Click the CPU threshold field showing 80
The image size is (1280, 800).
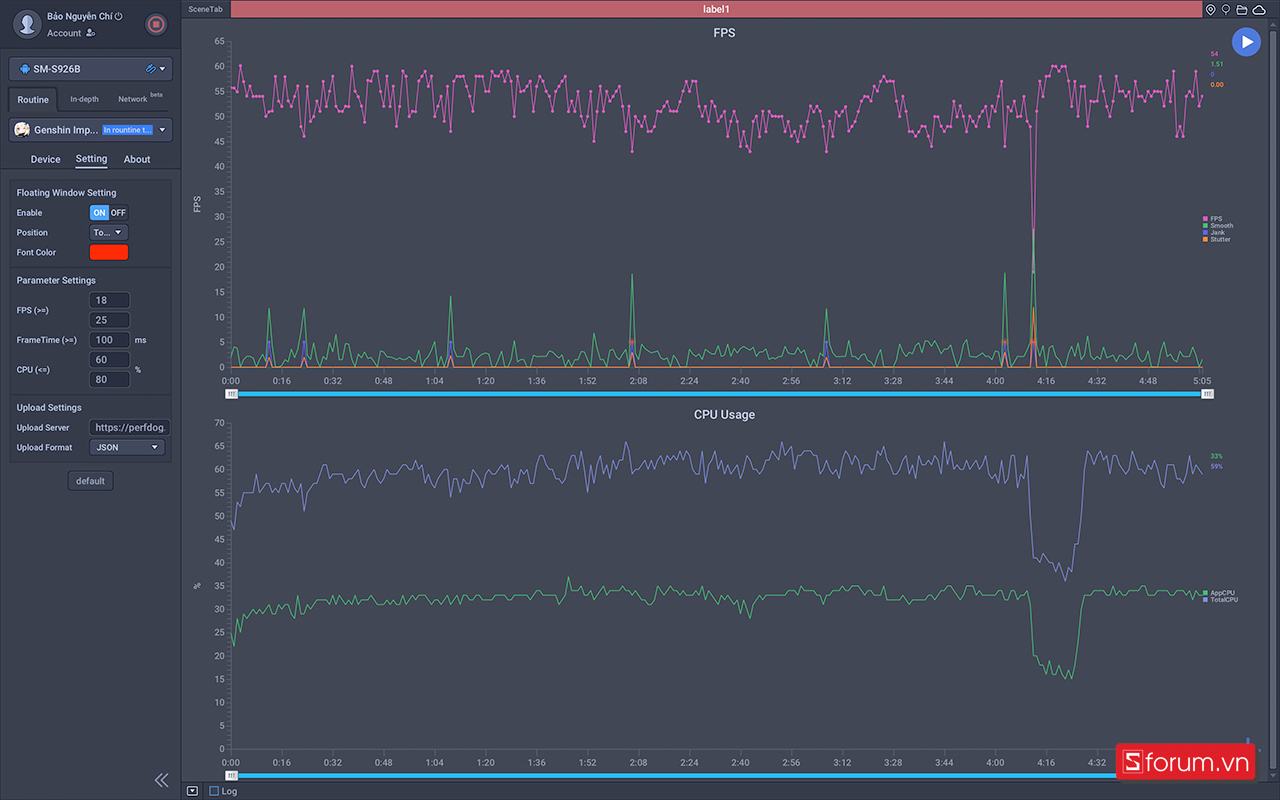109,379
